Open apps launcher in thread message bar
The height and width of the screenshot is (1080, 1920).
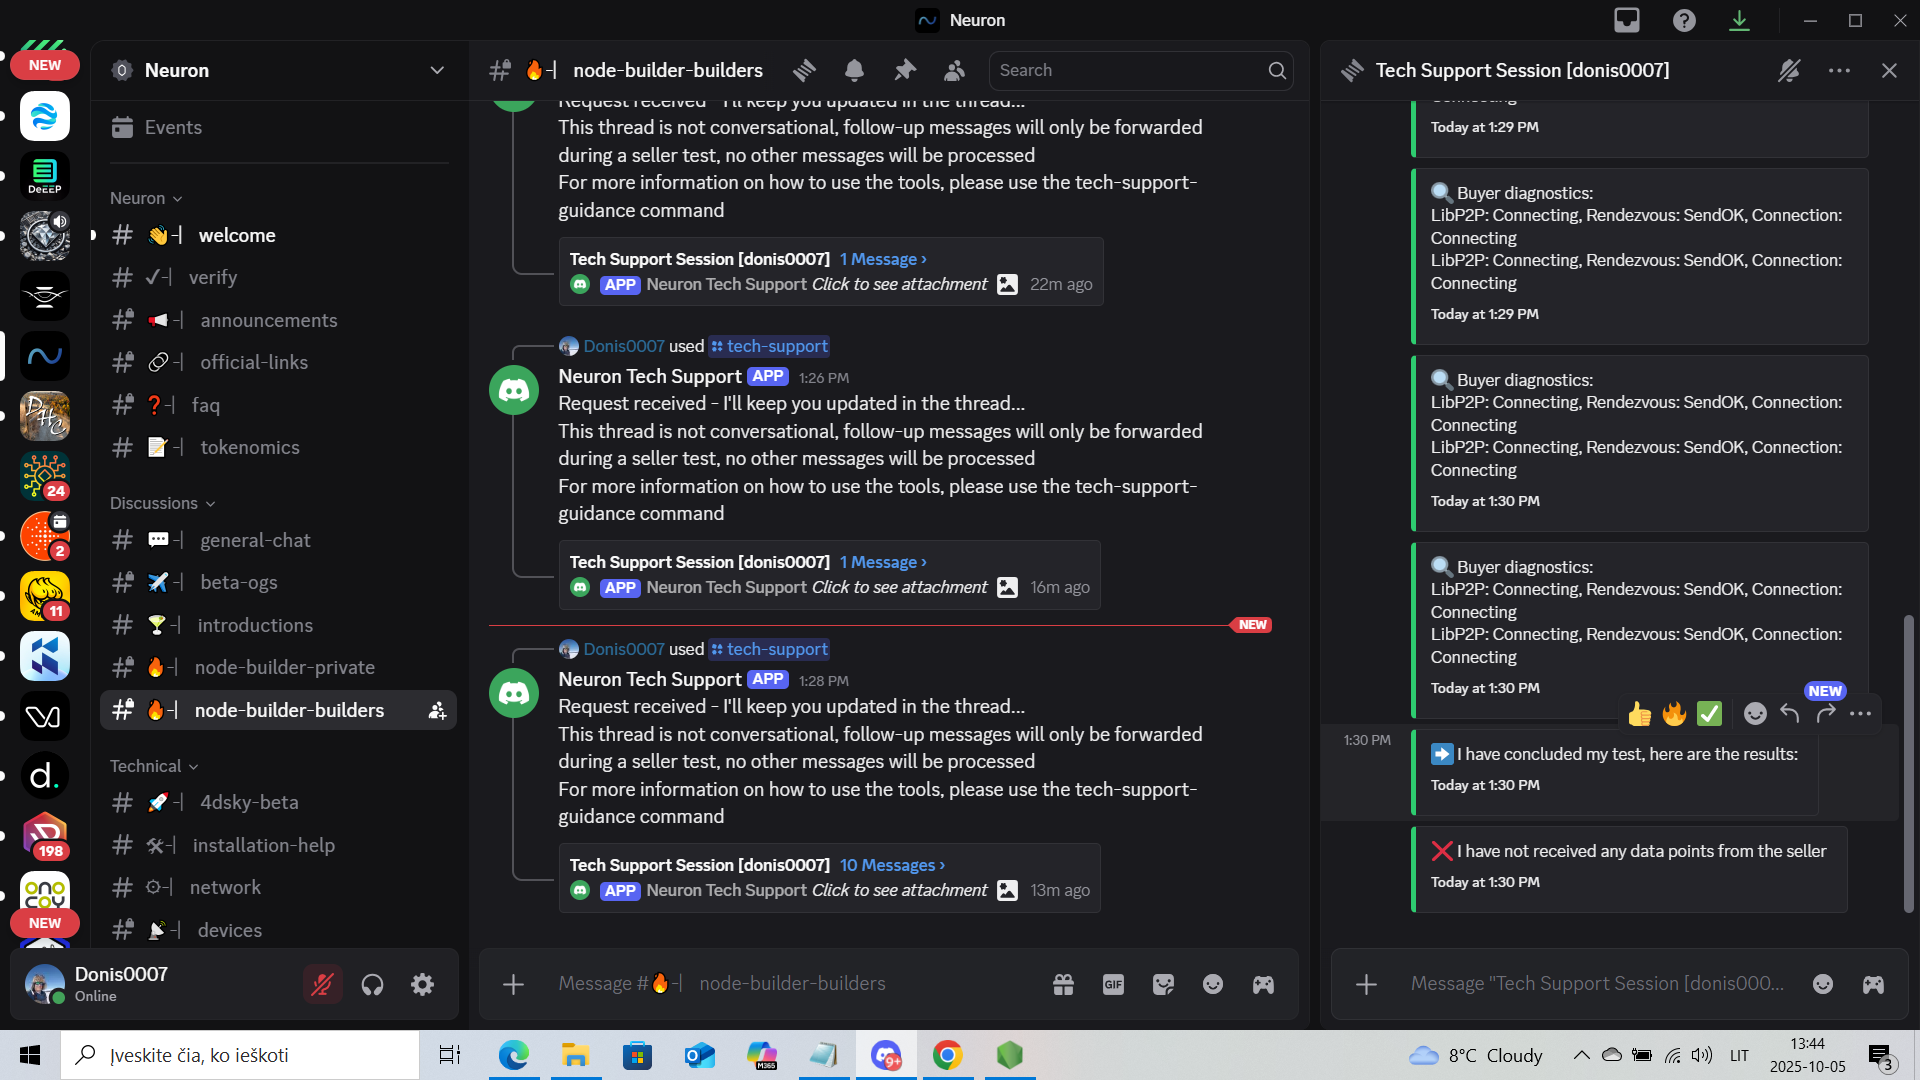[1873, 984]
